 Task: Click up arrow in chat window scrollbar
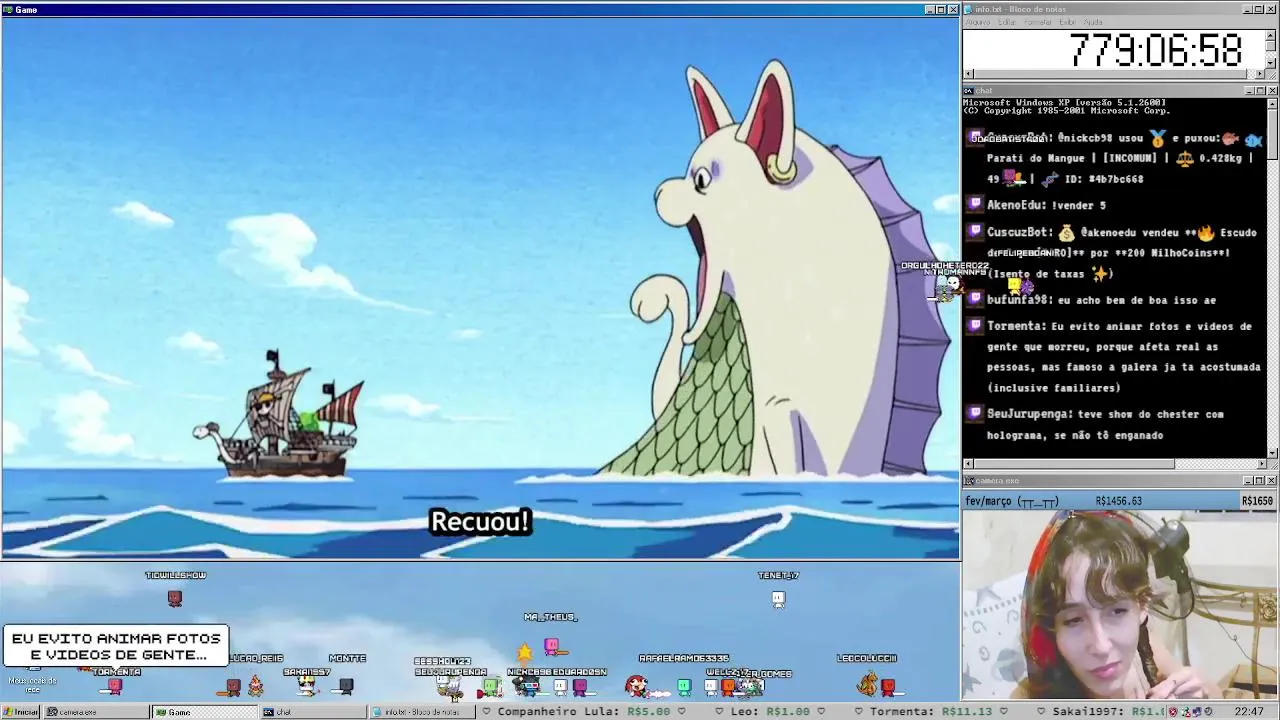click(1271, 102)
